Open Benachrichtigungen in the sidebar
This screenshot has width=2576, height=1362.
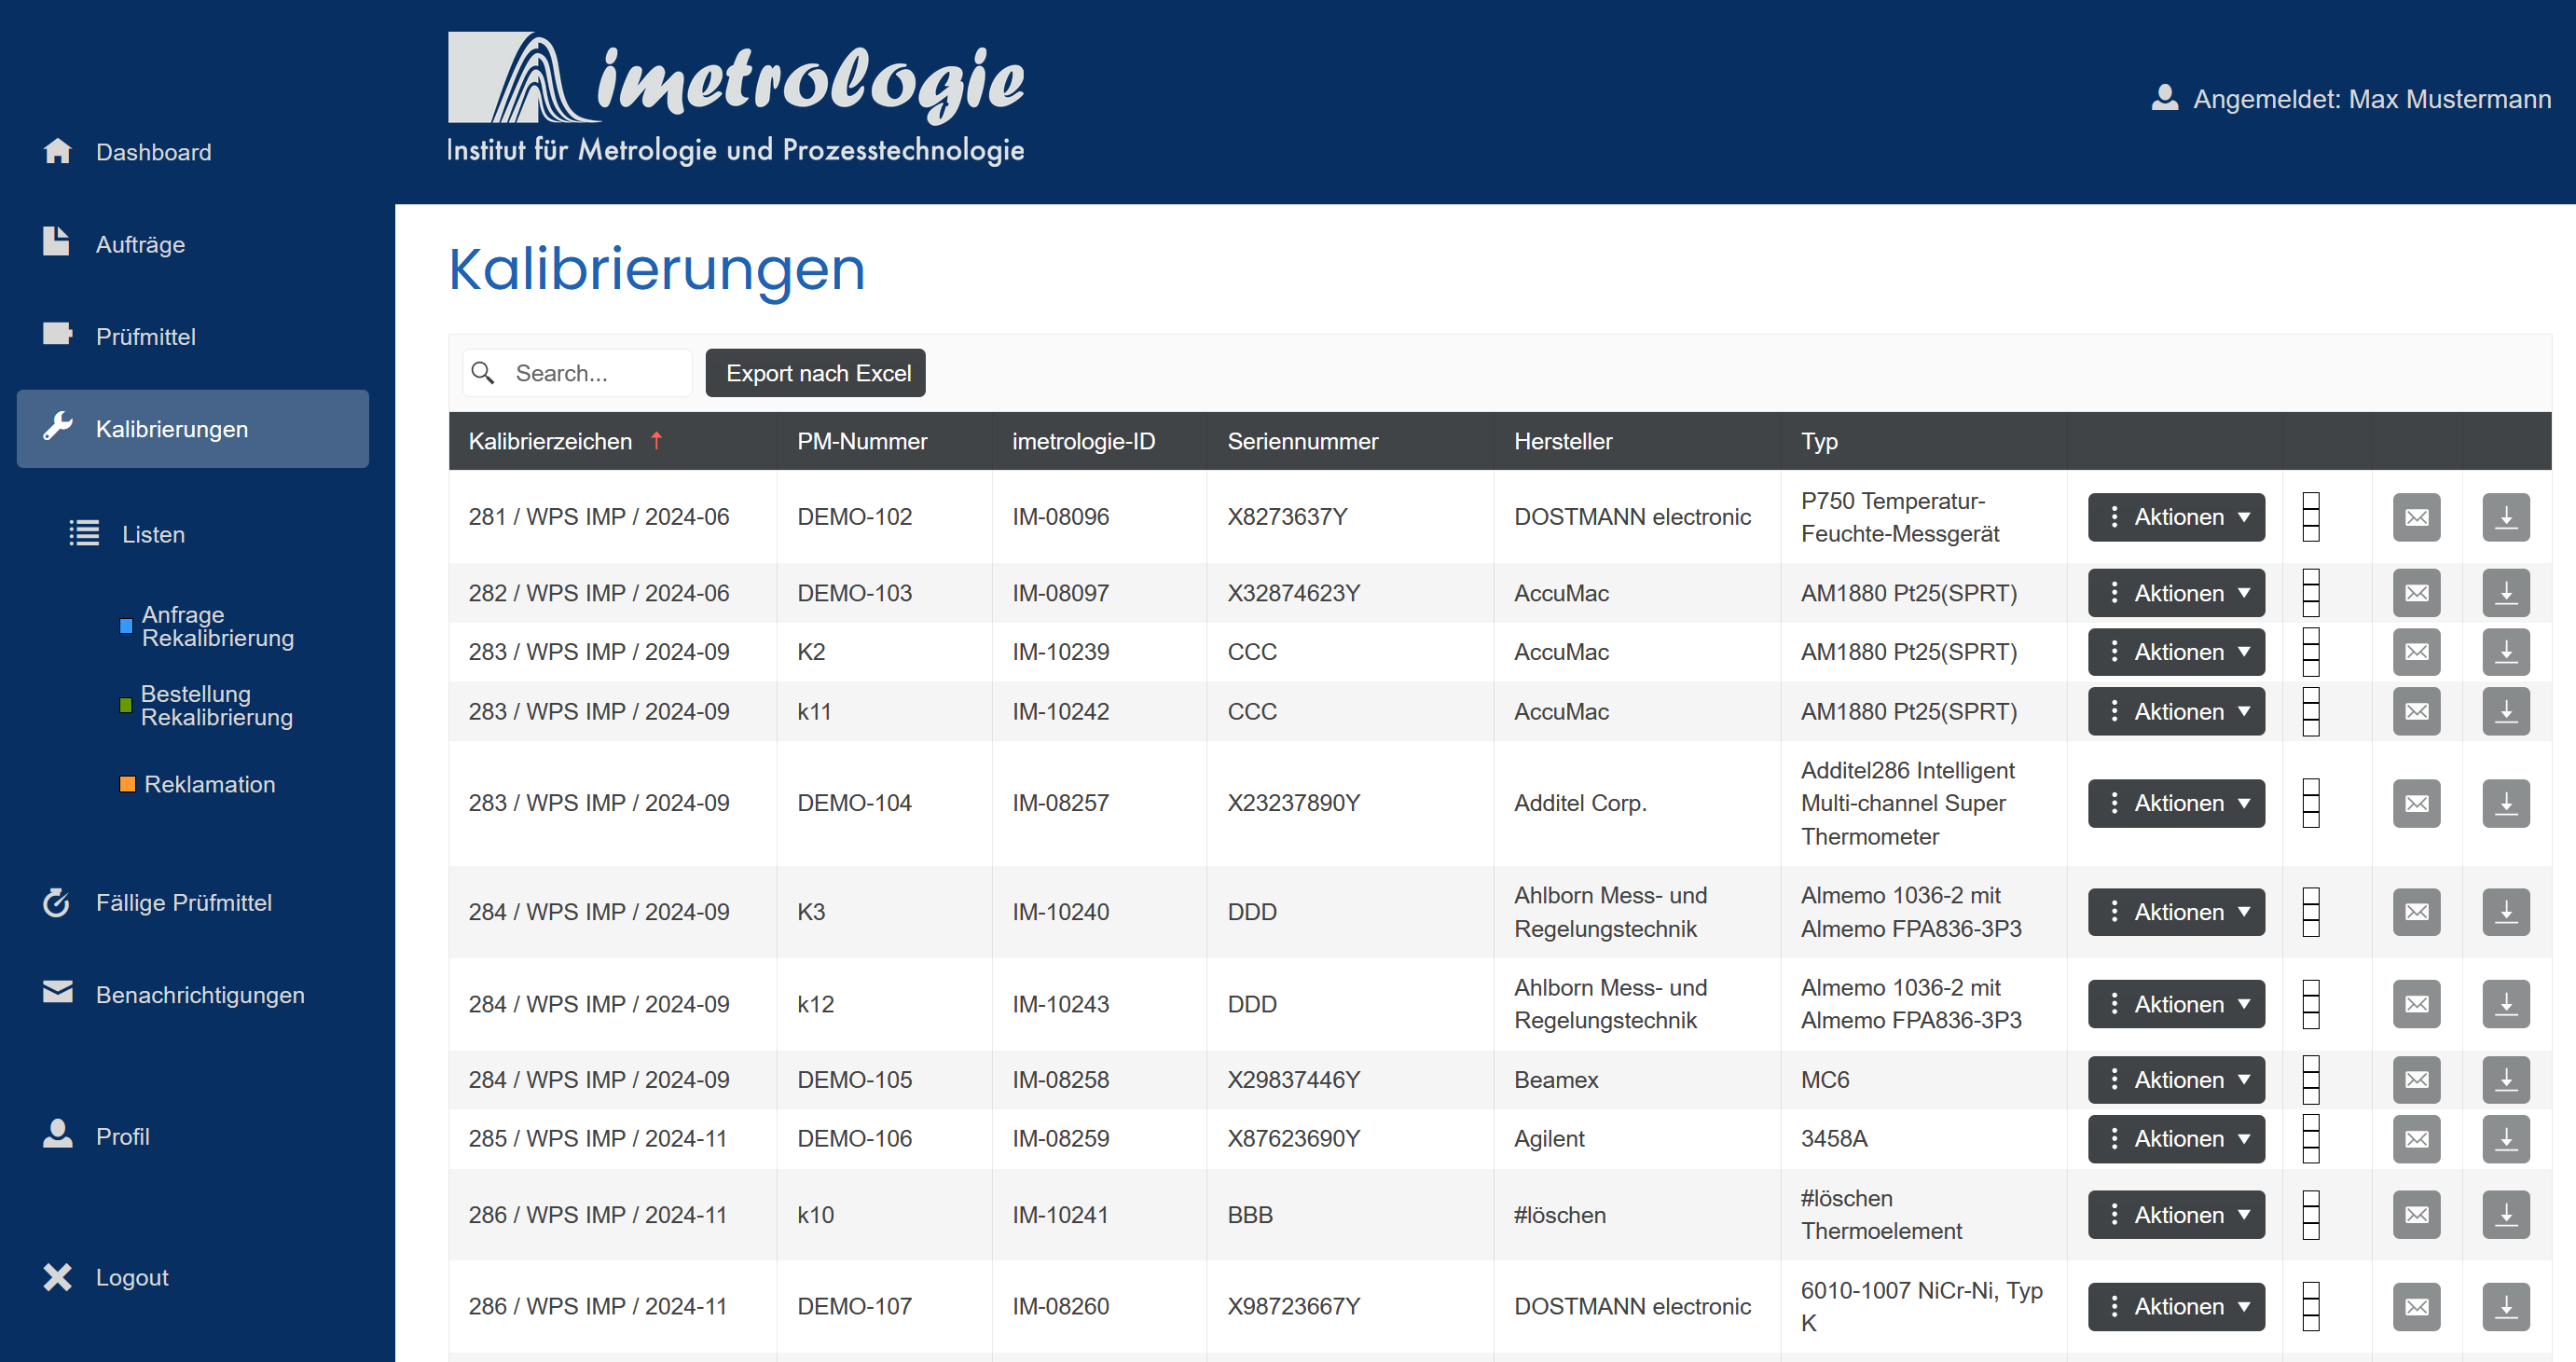[193, 995]
